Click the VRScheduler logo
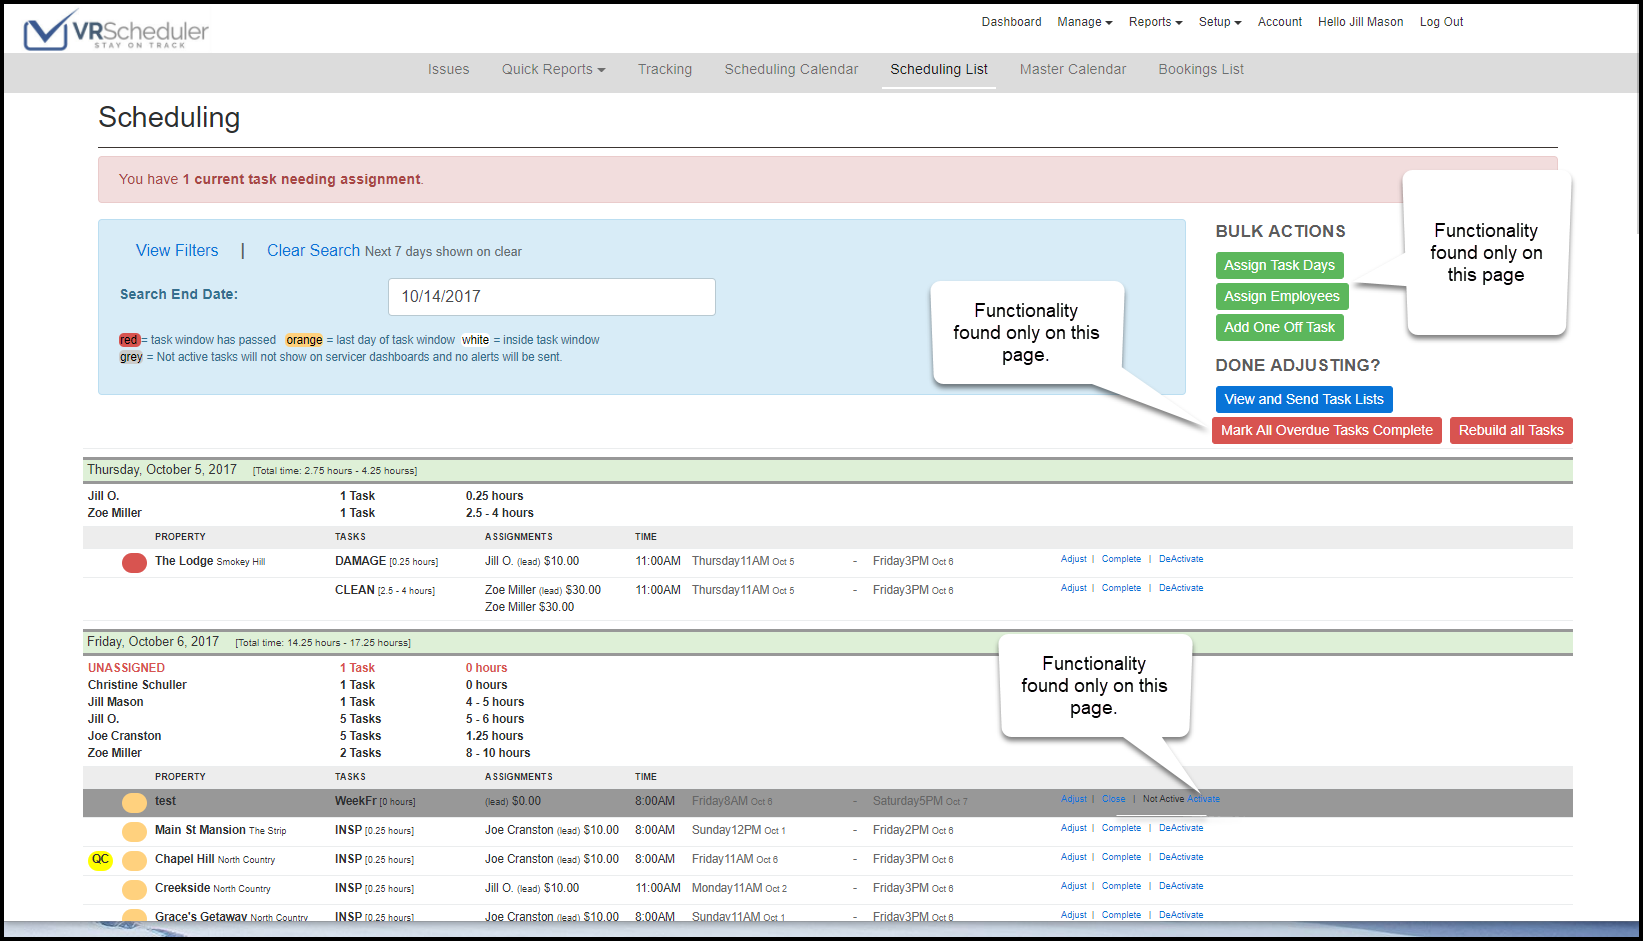 click(116, 30)
